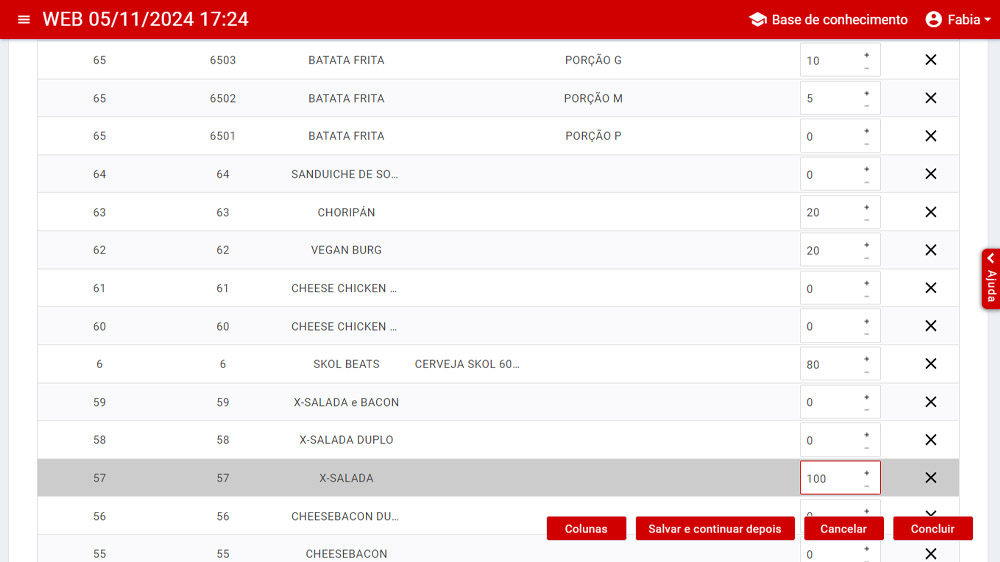Delete the CHORIPÁN row with X icon
Screen dimensions: 1000x562
930,212
